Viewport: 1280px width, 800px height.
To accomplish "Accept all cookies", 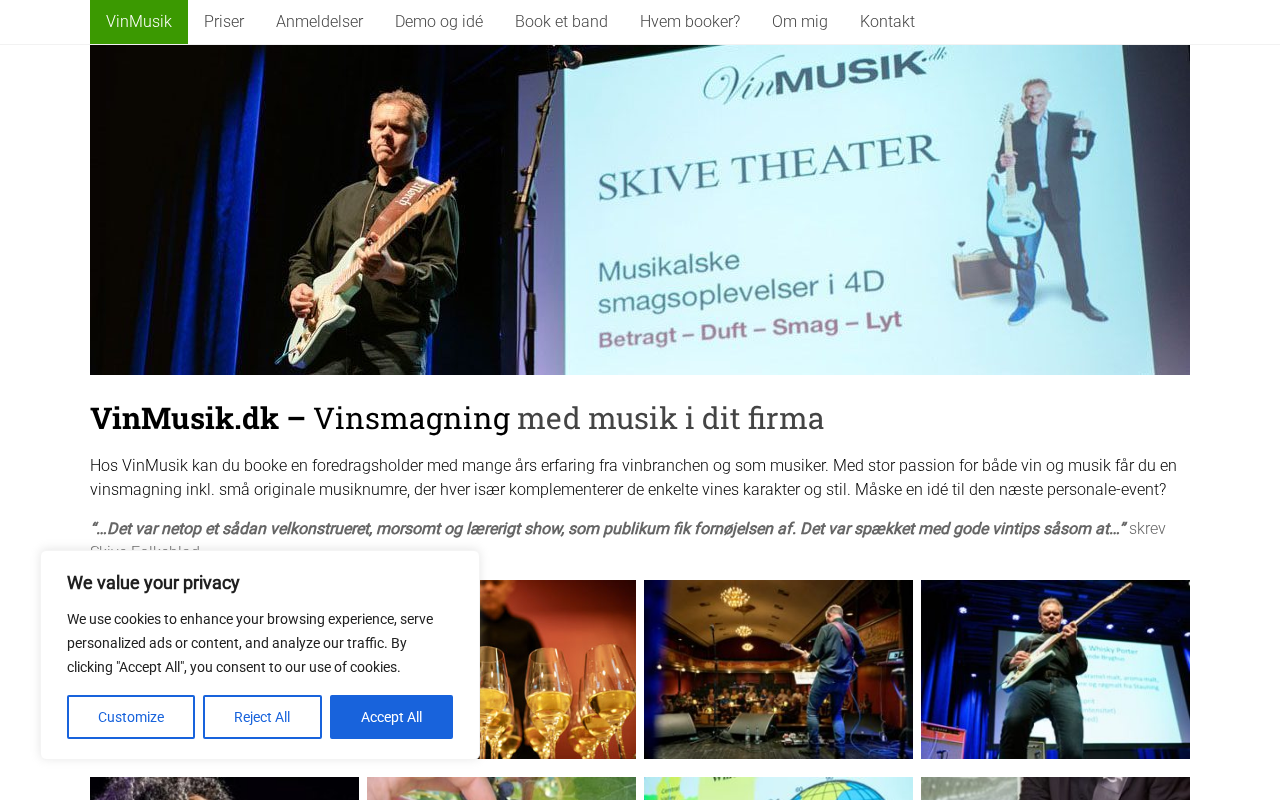I will (391, 717).
